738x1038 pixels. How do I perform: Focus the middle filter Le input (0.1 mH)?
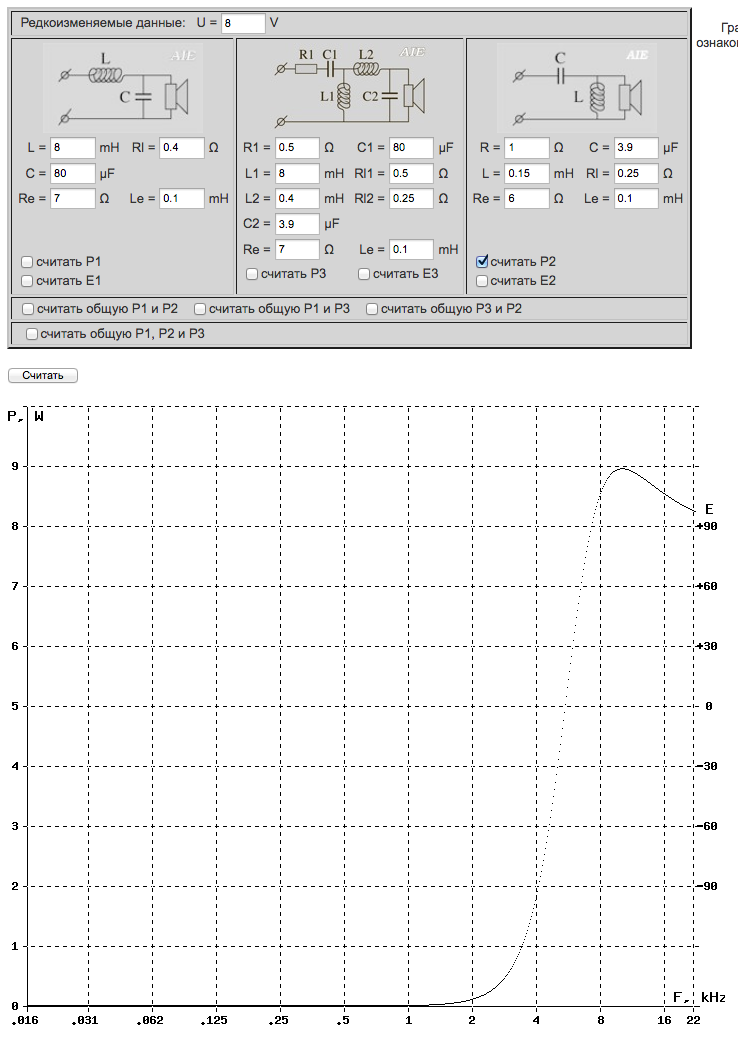click(411, 250)
